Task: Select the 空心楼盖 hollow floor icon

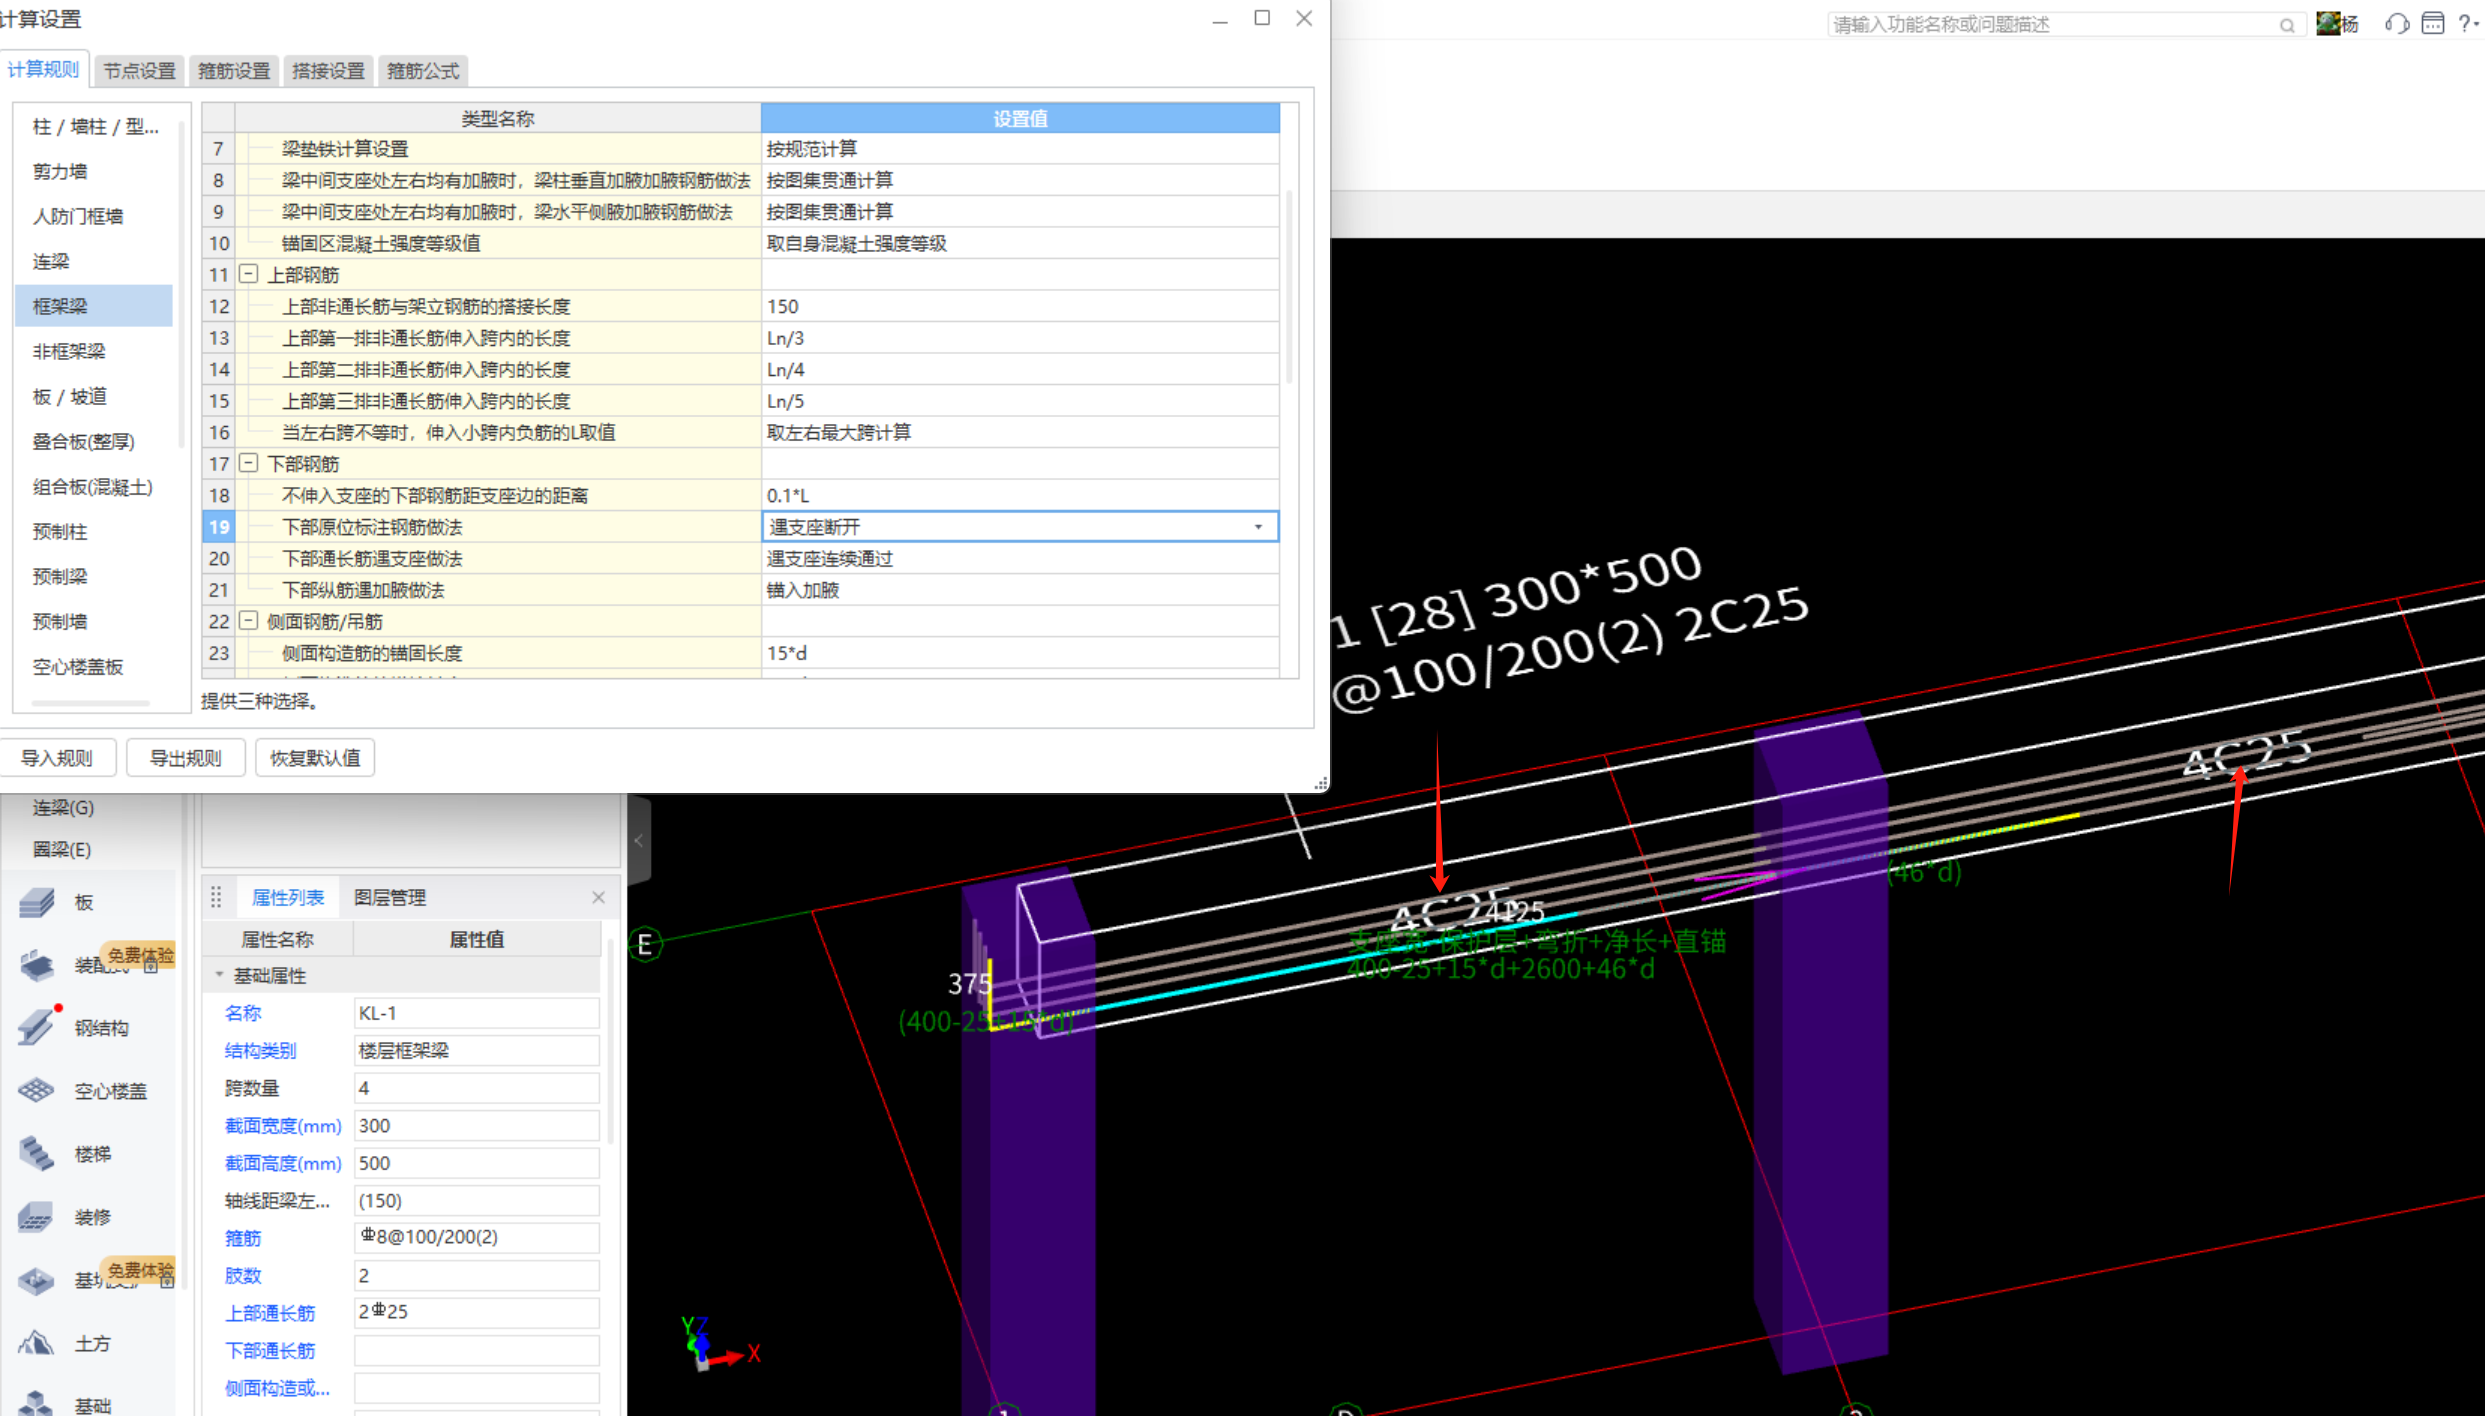Action: [x=37, y=1090]
